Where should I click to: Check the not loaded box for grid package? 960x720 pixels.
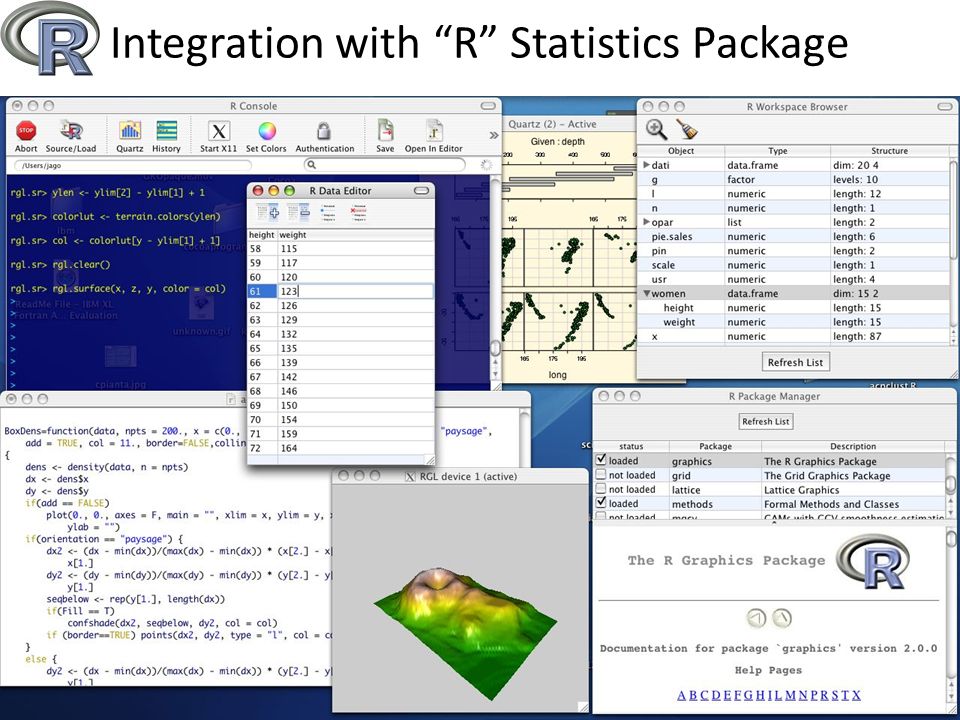coord(601,474)
